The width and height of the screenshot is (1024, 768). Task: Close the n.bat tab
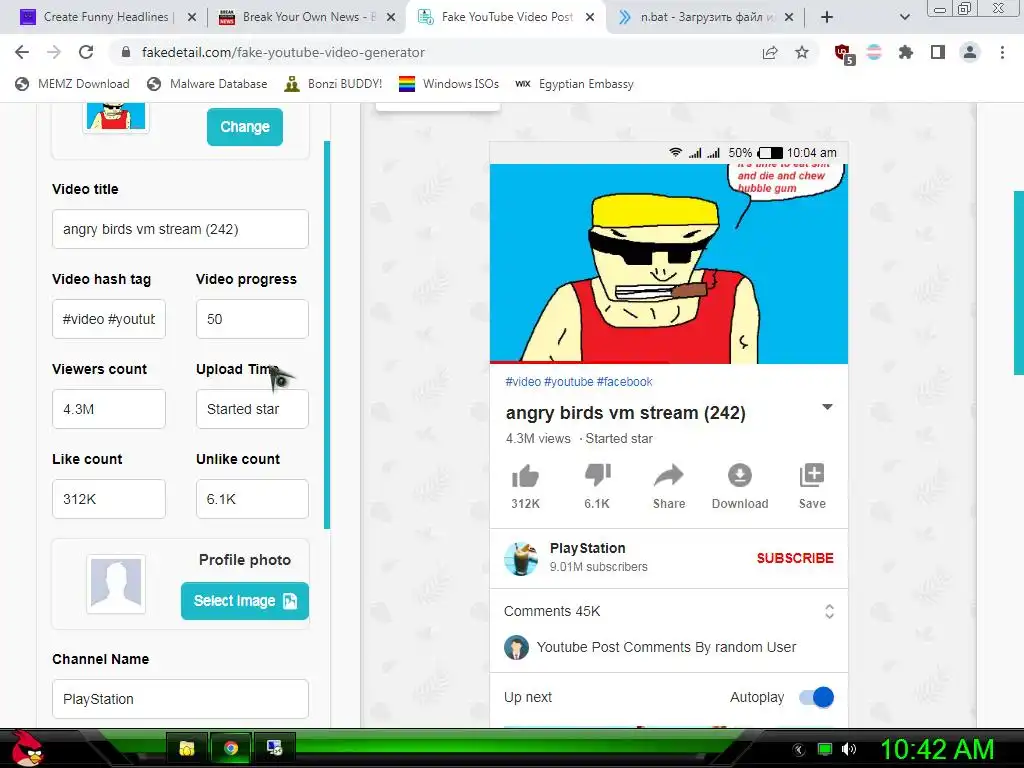(789, 17)
